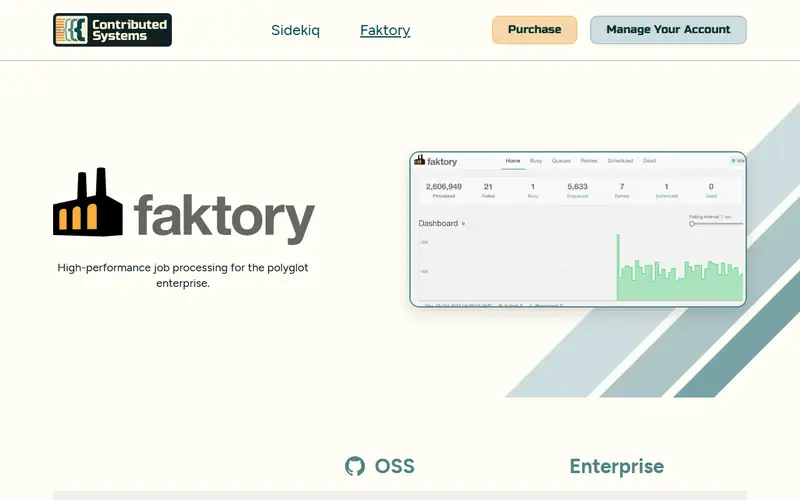Screen dimensions: 800x500
Task: Select the Queues tab in dashboard screenshot
Action: coord(561,161)
